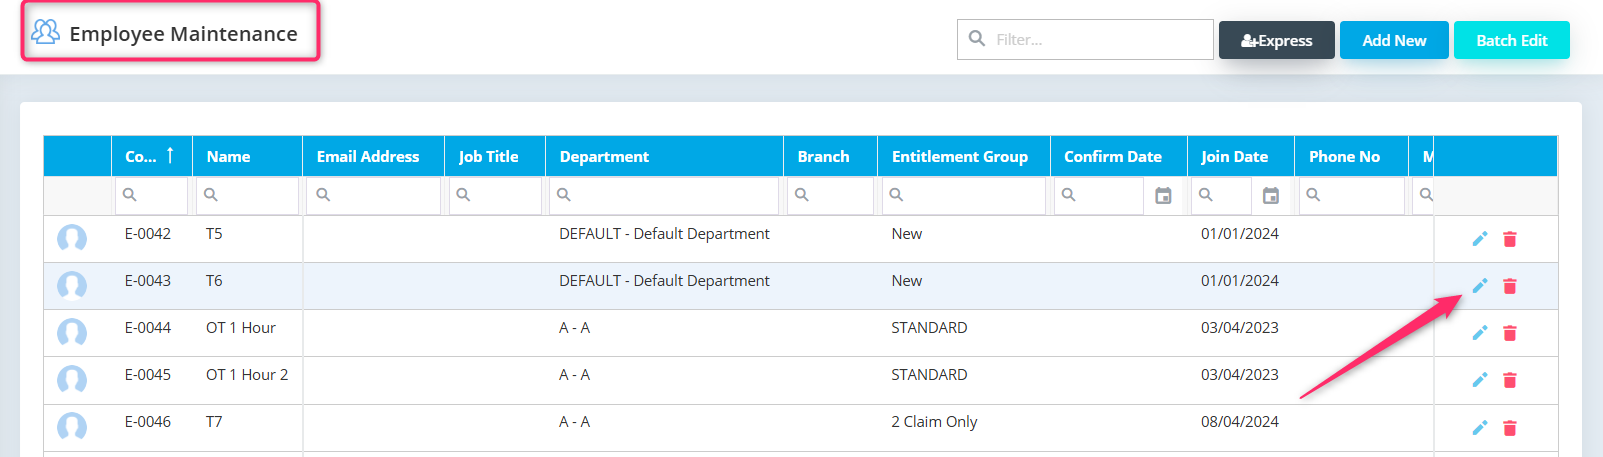Sort by Phone No column header
1603x457 pixels.
(1351, 156)
